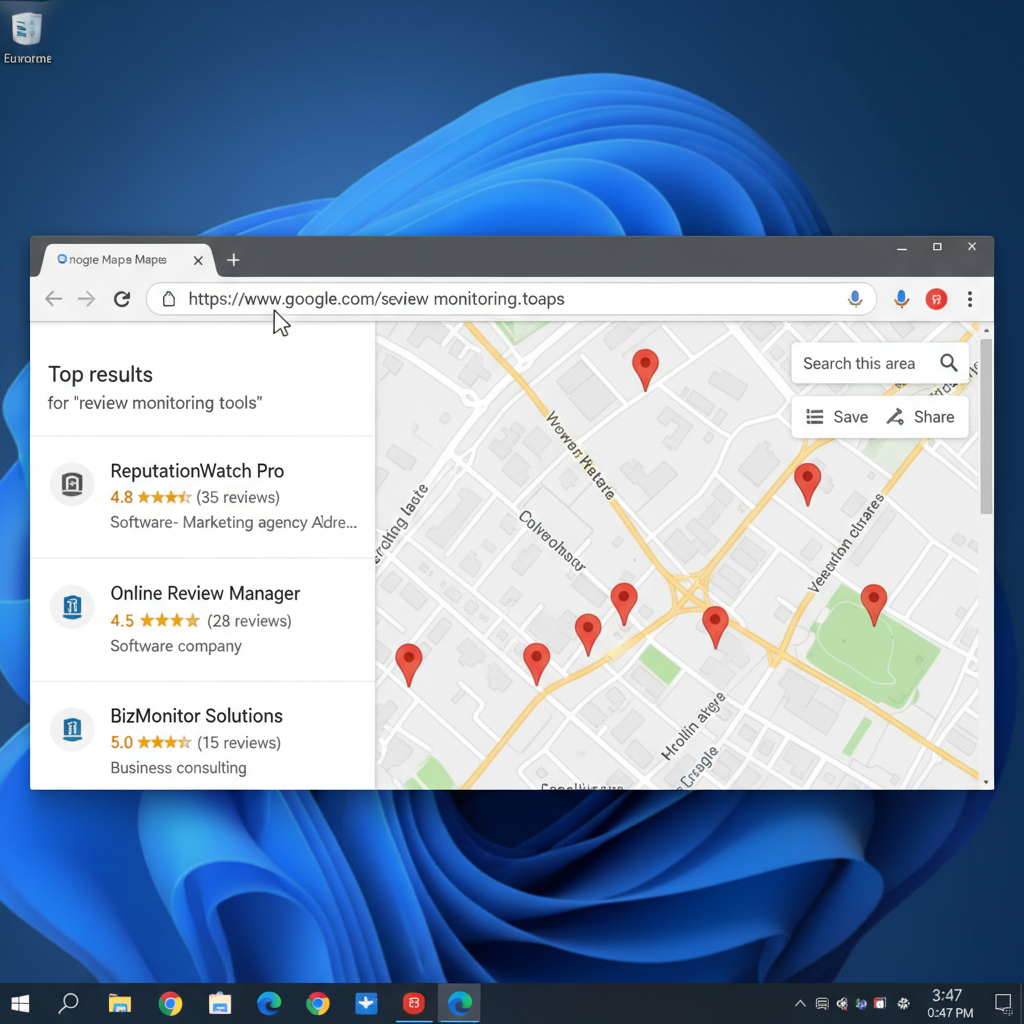
Task: Click the "Top results" heading
Action: click(101, 374)
